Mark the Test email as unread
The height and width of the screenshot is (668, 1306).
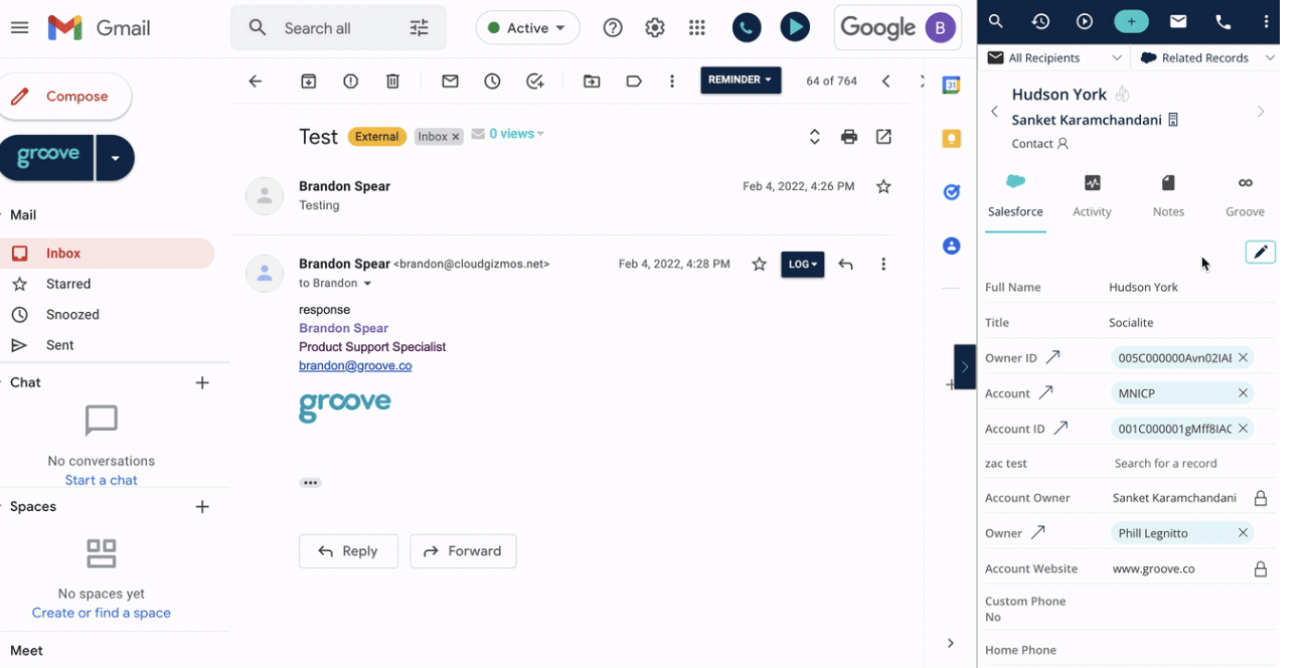pyautogui.click(x=450, y=80)
